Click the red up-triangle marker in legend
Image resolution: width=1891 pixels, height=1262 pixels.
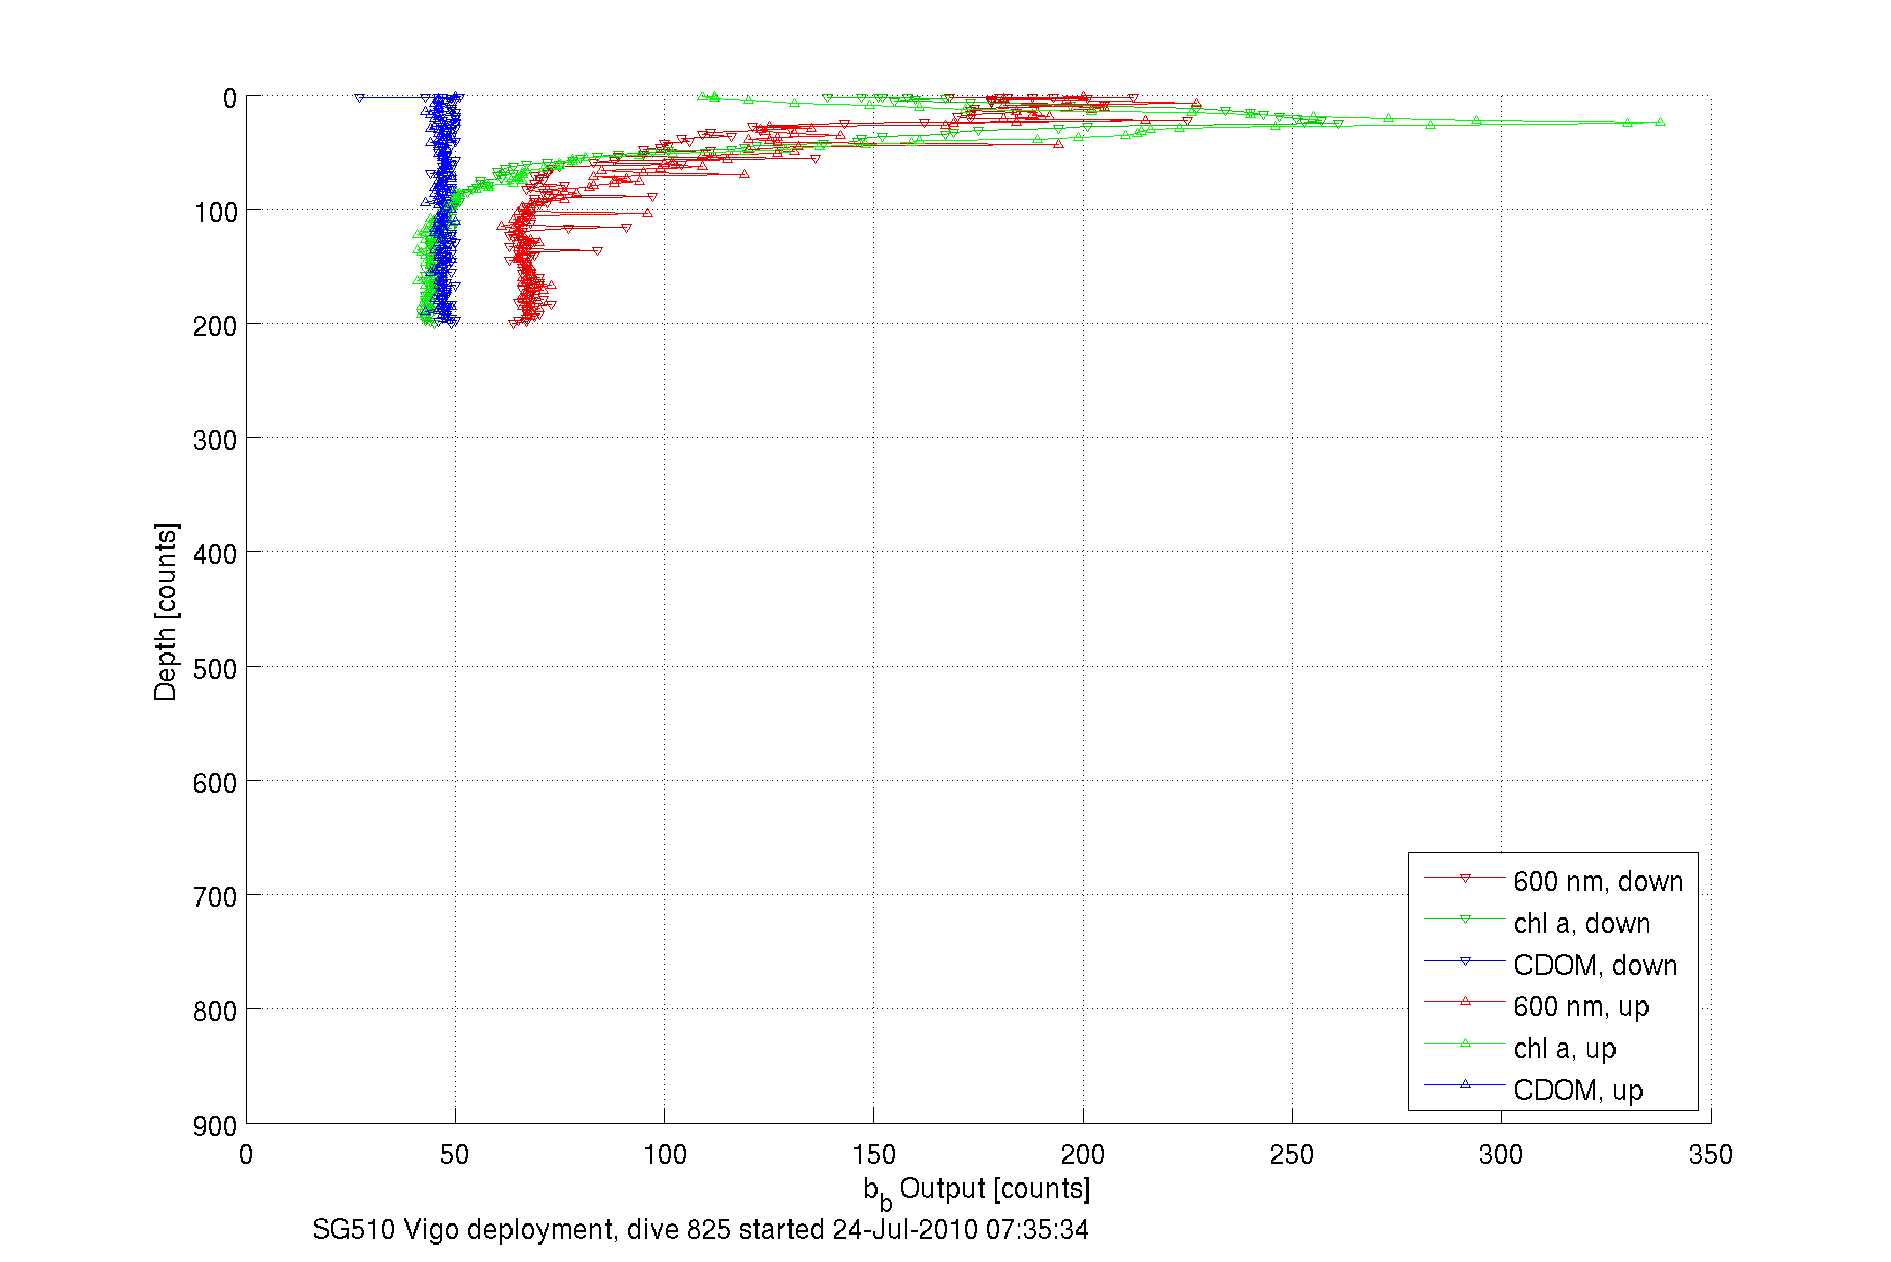(x=1465, y=1001)
